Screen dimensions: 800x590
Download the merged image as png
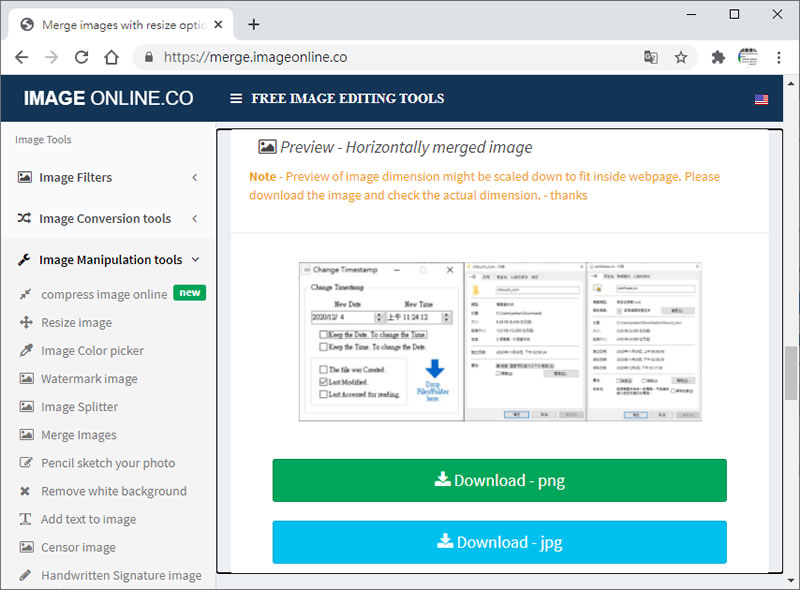point(499,480)
